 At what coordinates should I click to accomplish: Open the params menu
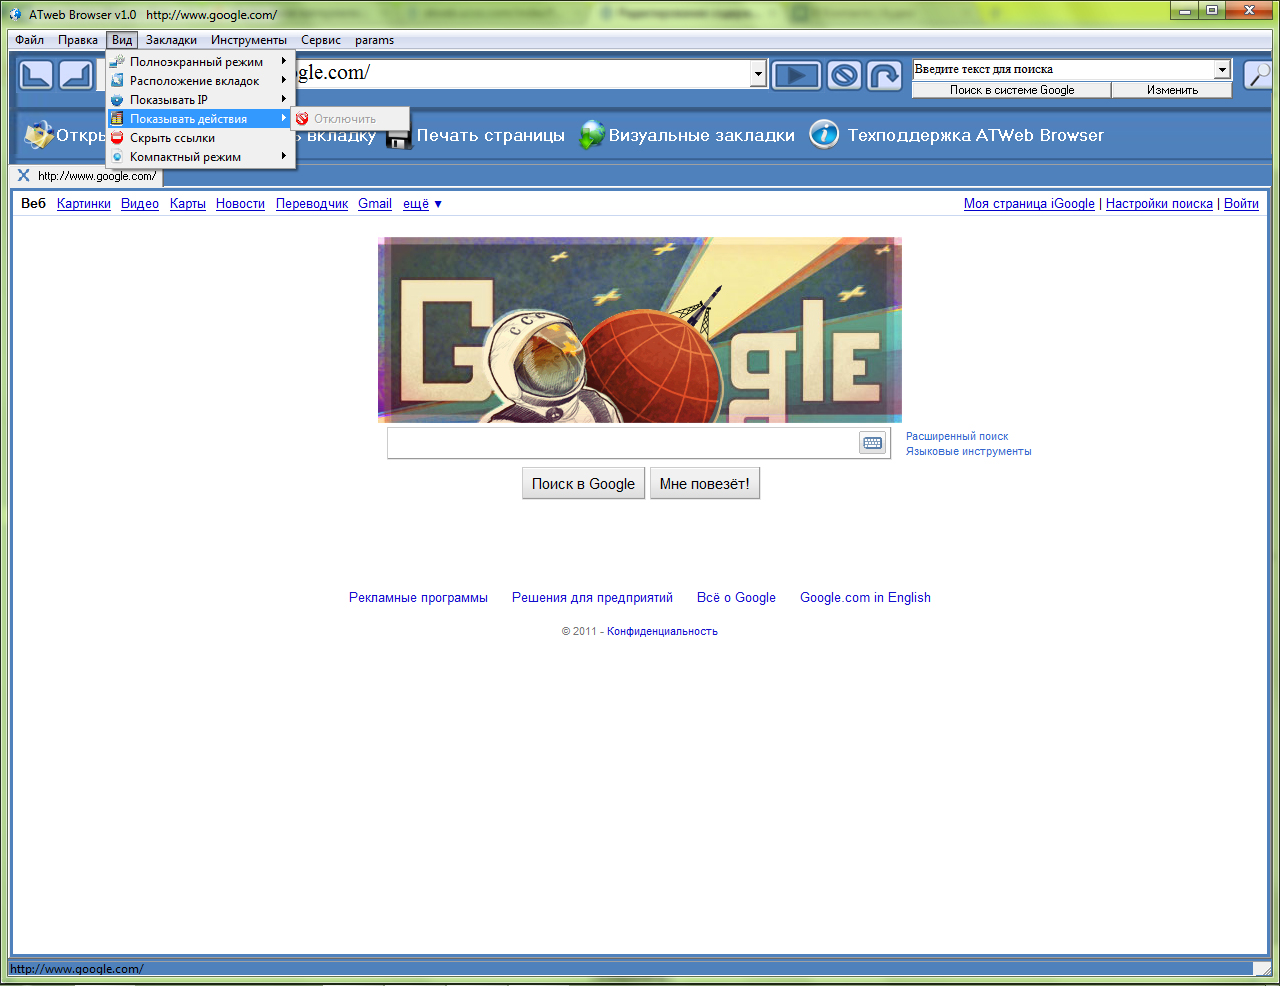click(x=374, y=40)
